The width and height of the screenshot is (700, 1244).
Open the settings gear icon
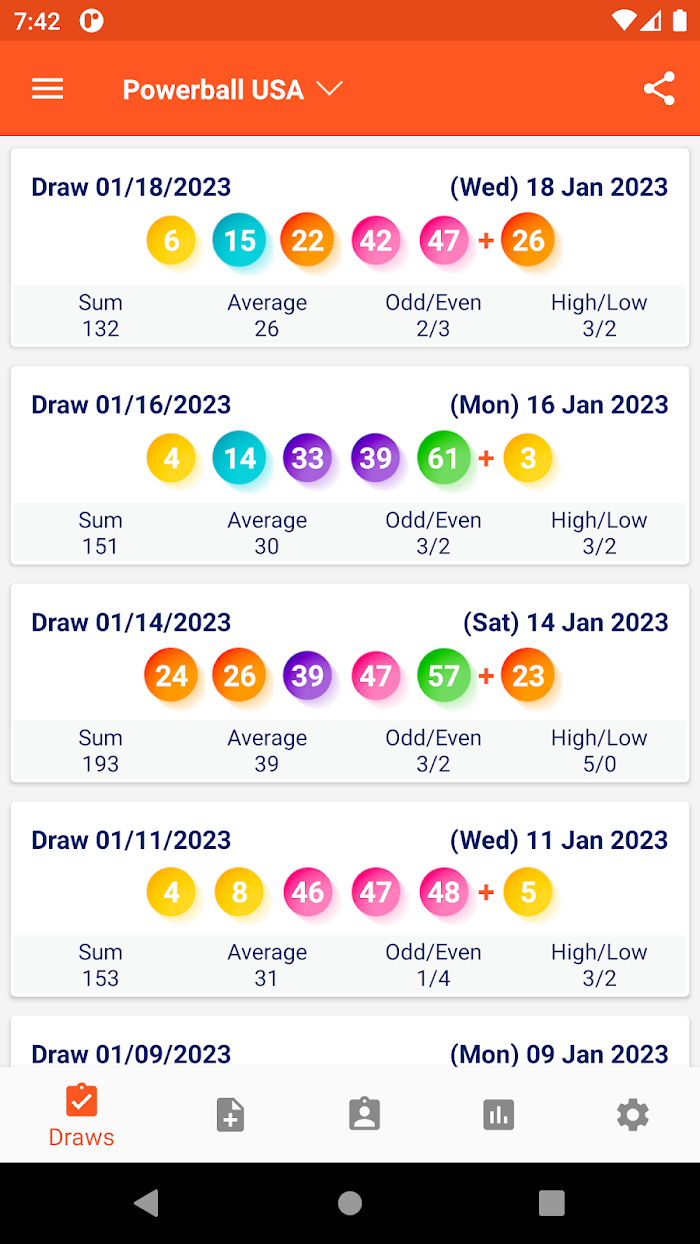[x=632, y=1114]
